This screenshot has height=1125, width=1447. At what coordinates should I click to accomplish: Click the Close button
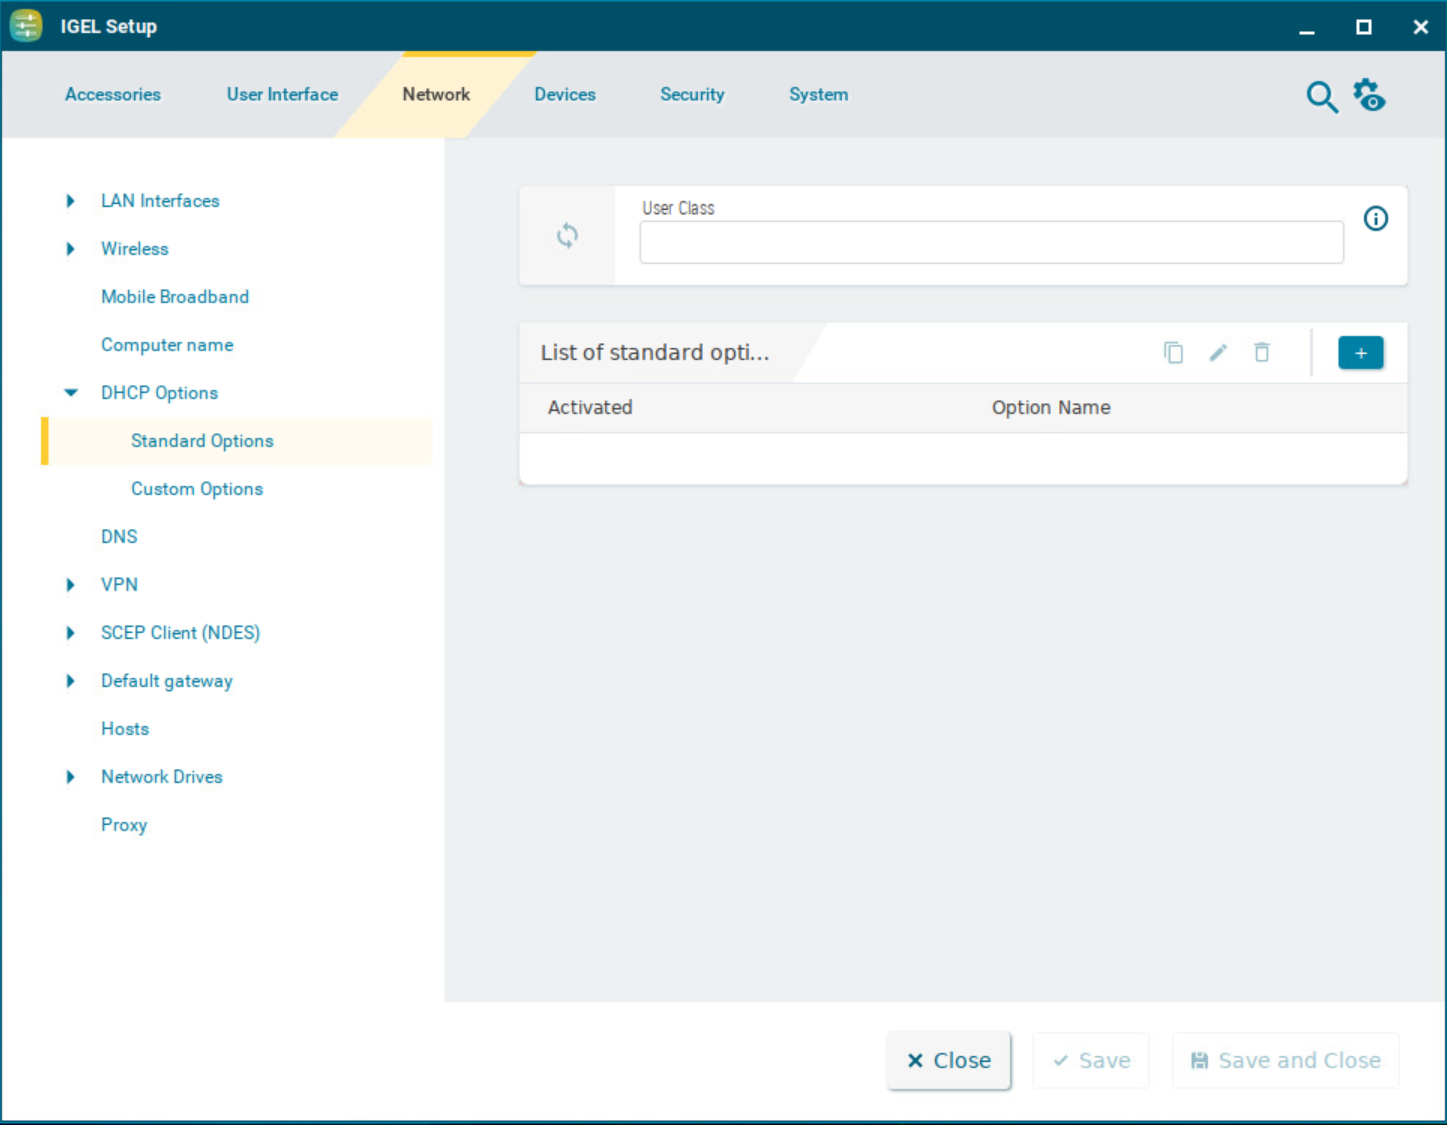948,1060
